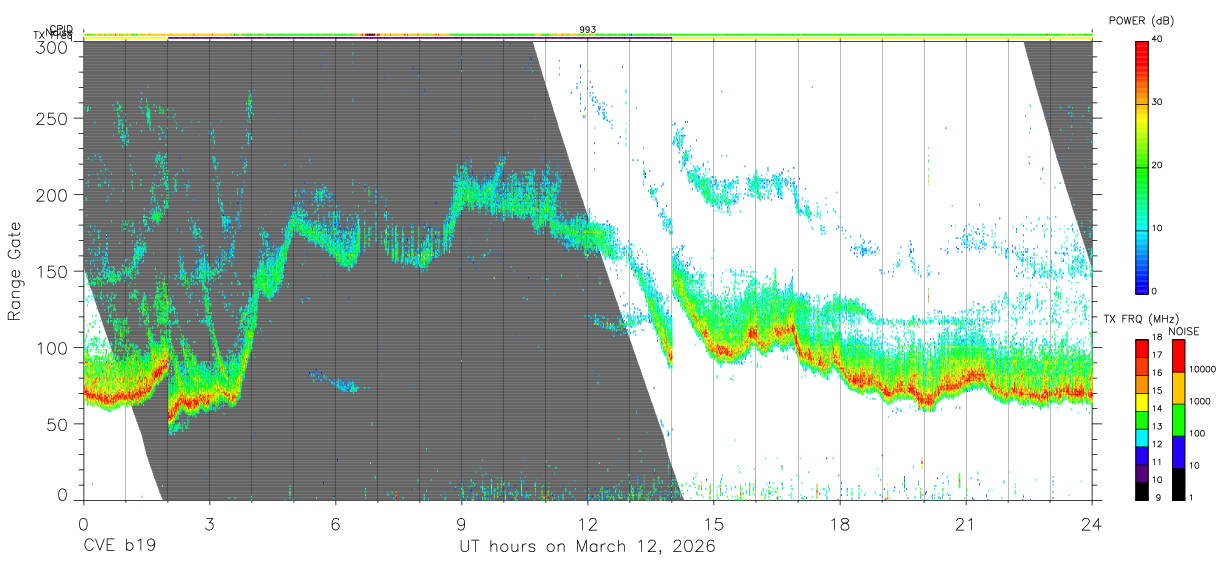Select UT hour tick 21

click(x=965, y=523)
